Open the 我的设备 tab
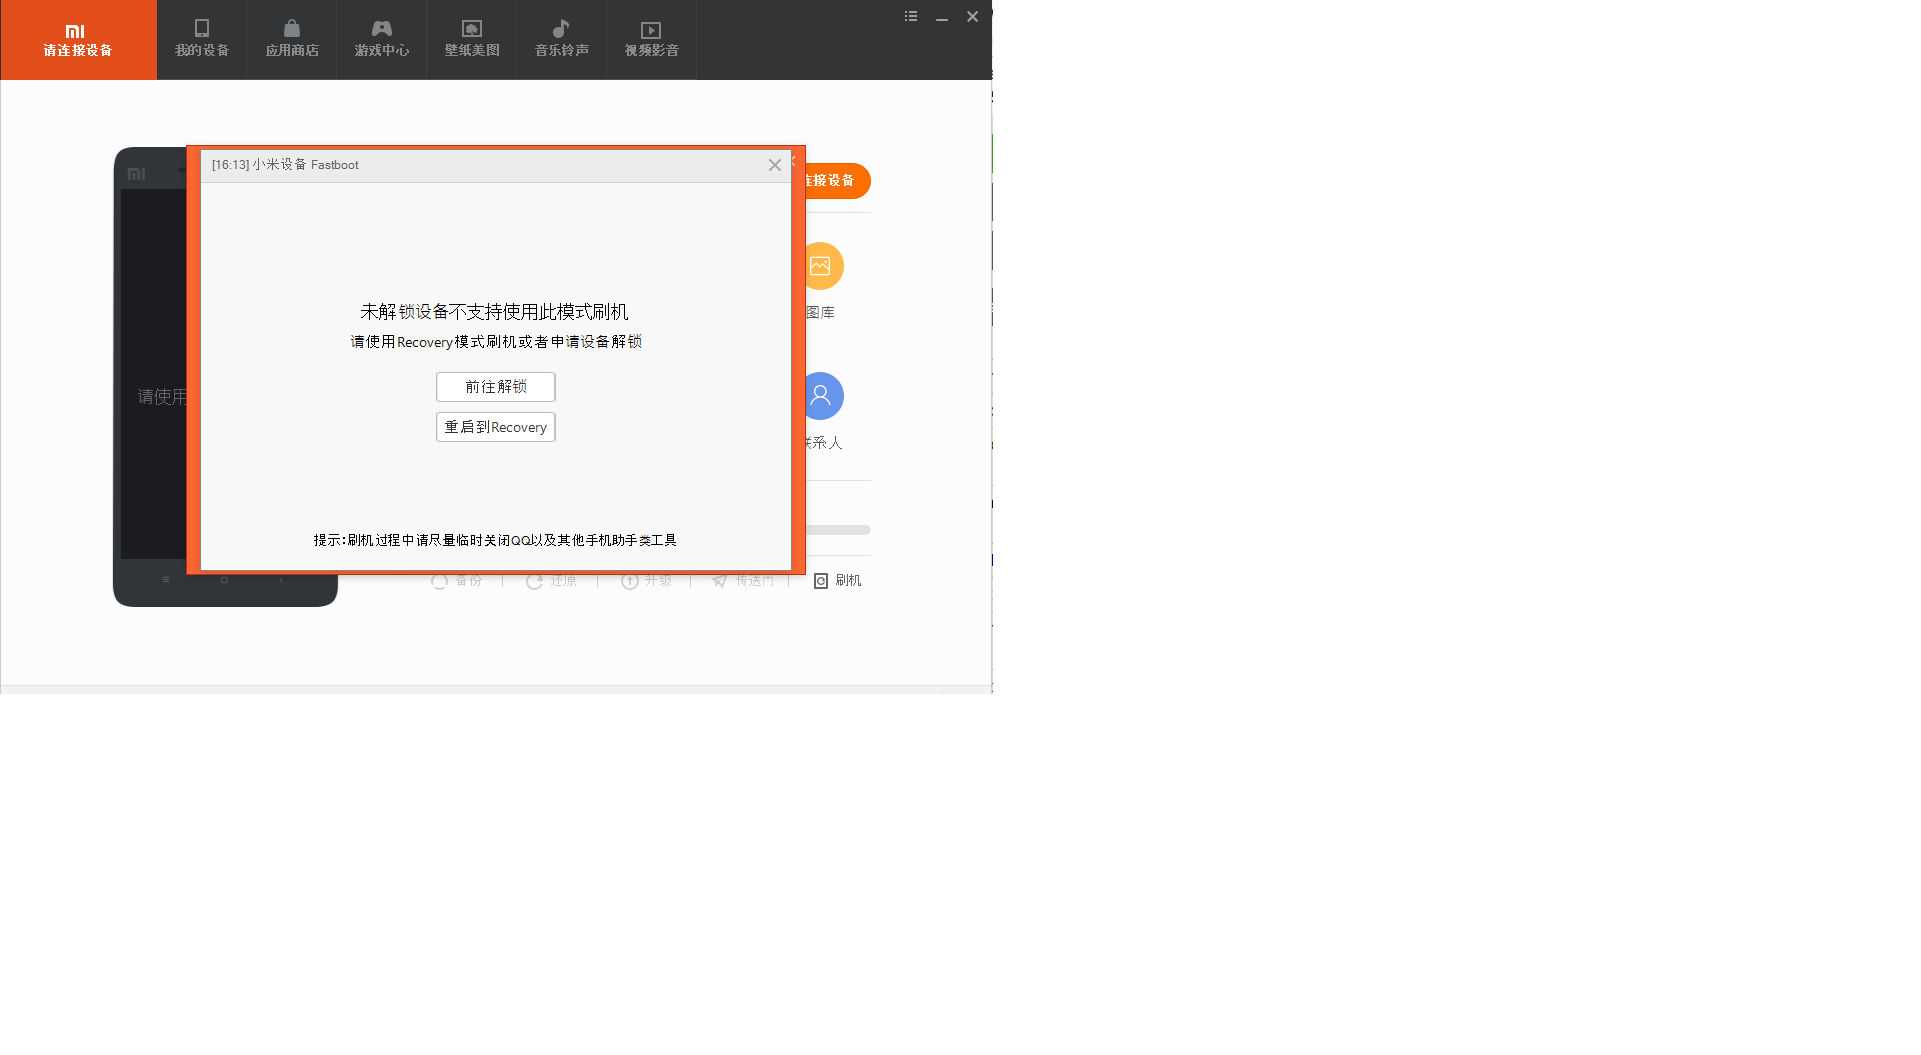 (x=202, y=40)
